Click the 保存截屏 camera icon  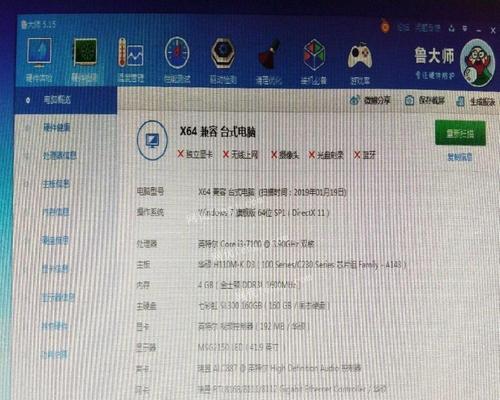click(x=409, y=100)
